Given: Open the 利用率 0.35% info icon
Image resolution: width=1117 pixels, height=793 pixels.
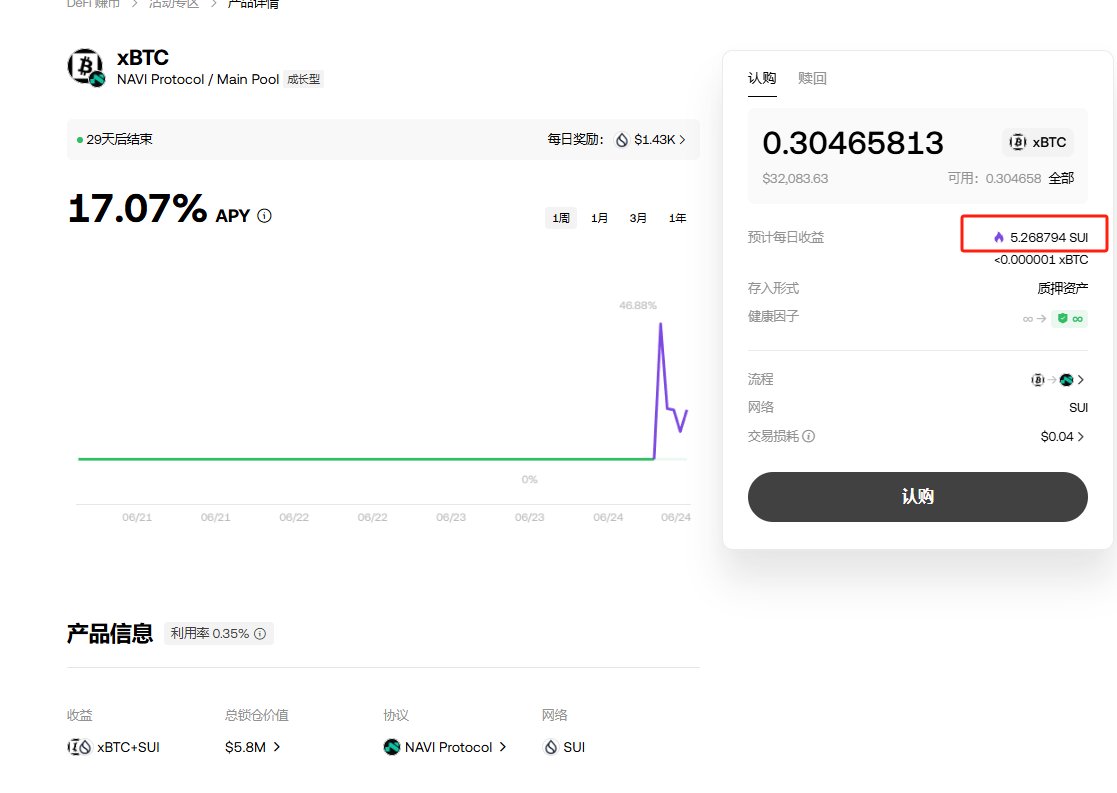Looking at the screenshot, I should [260, 633].
